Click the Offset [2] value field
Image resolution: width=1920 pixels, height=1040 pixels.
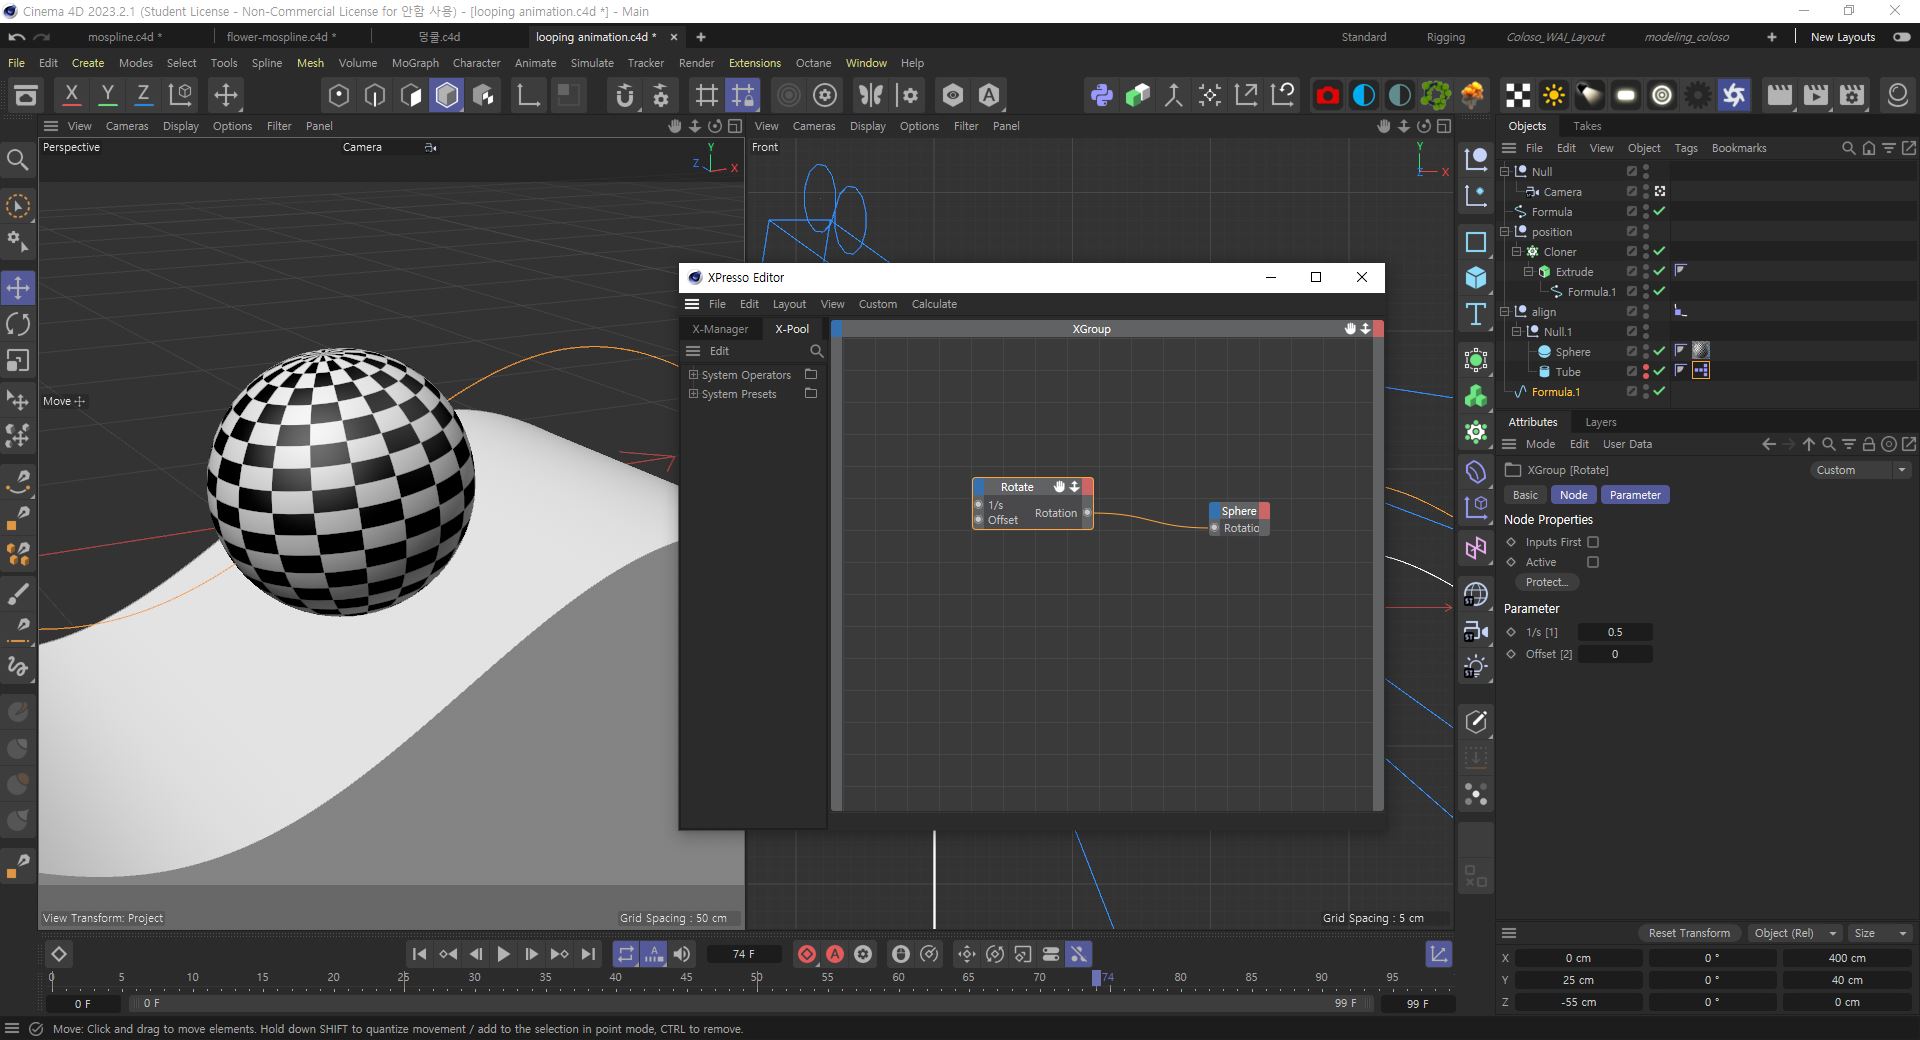click(x=1615, y=654)
